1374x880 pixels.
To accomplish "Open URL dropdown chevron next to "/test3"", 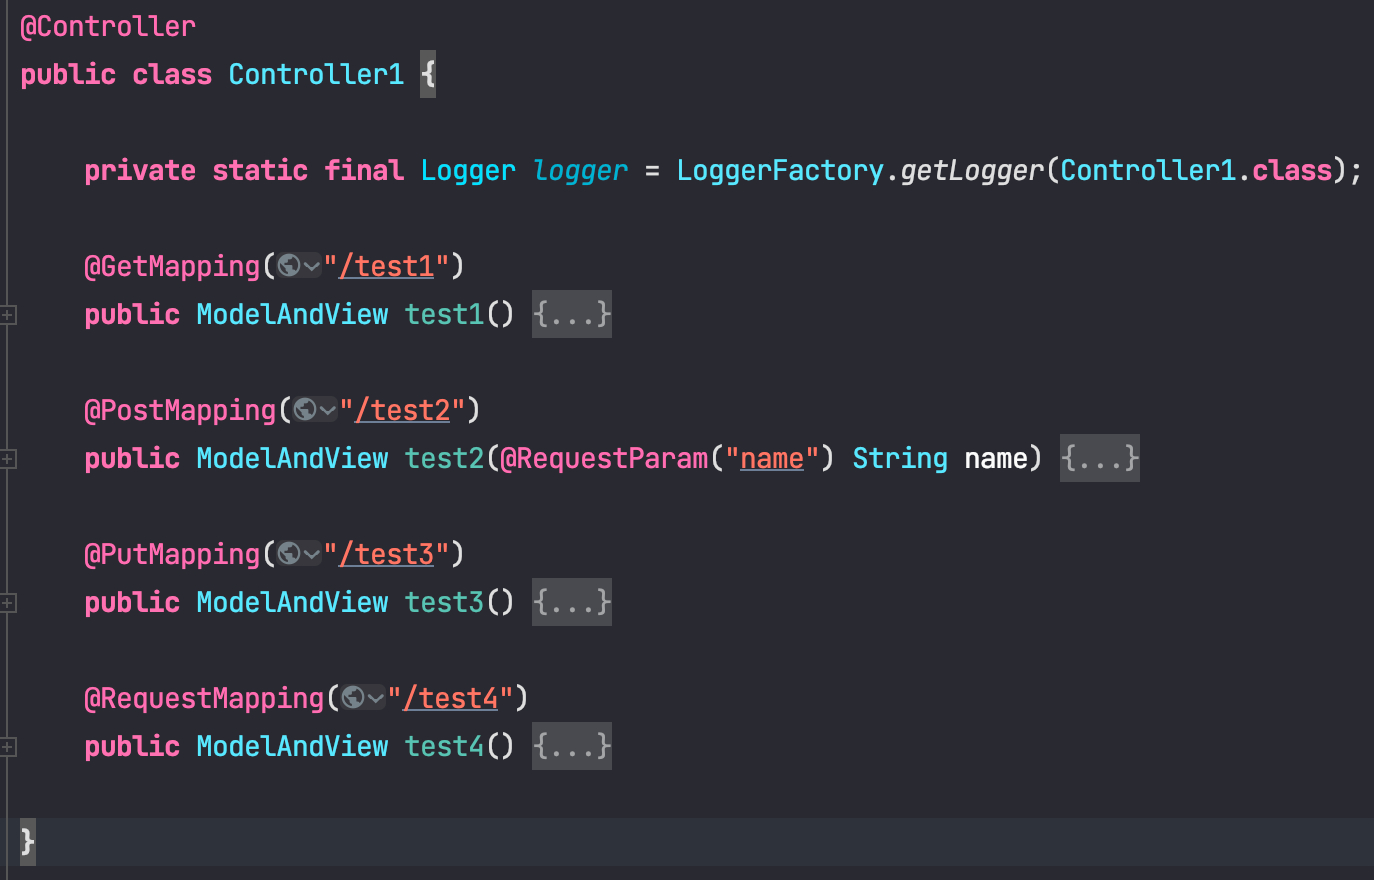I will coord(312,555).
